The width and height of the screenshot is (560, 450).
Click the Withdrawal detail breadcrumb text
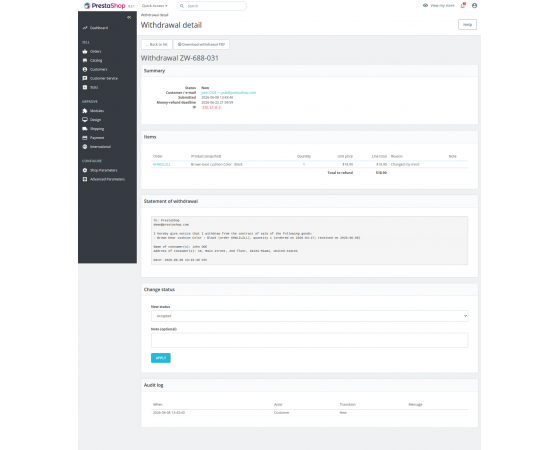[154, 15]
